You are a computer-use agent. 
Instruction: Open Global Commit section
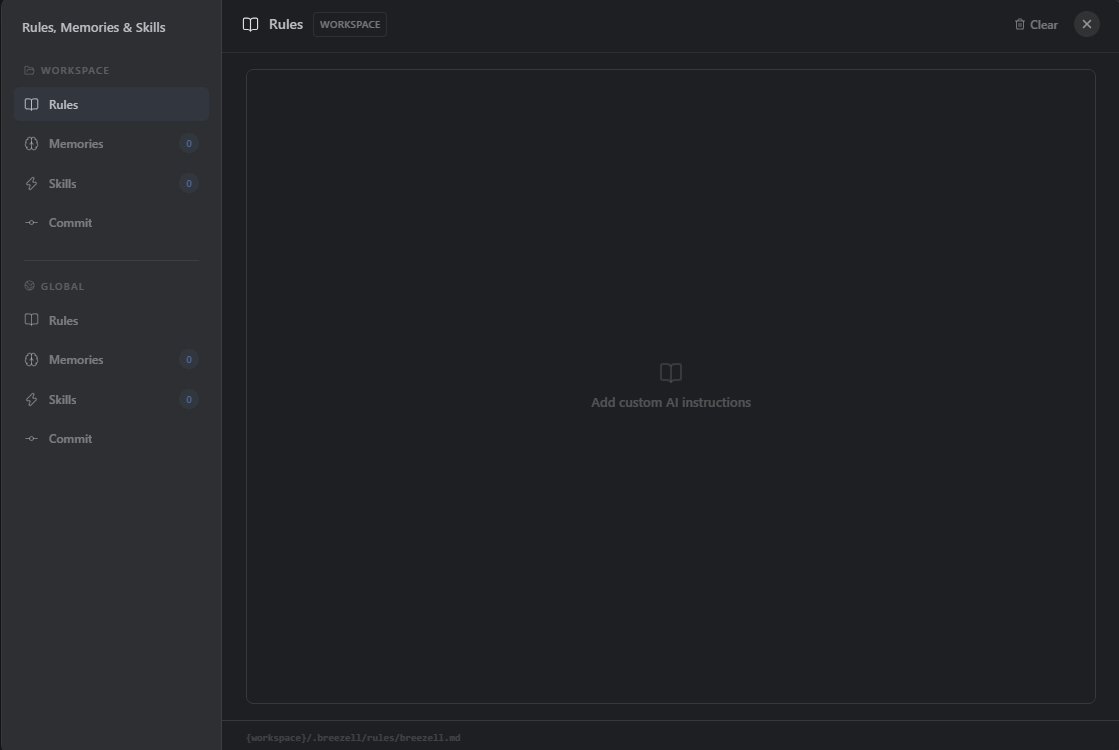click(111, 439)
